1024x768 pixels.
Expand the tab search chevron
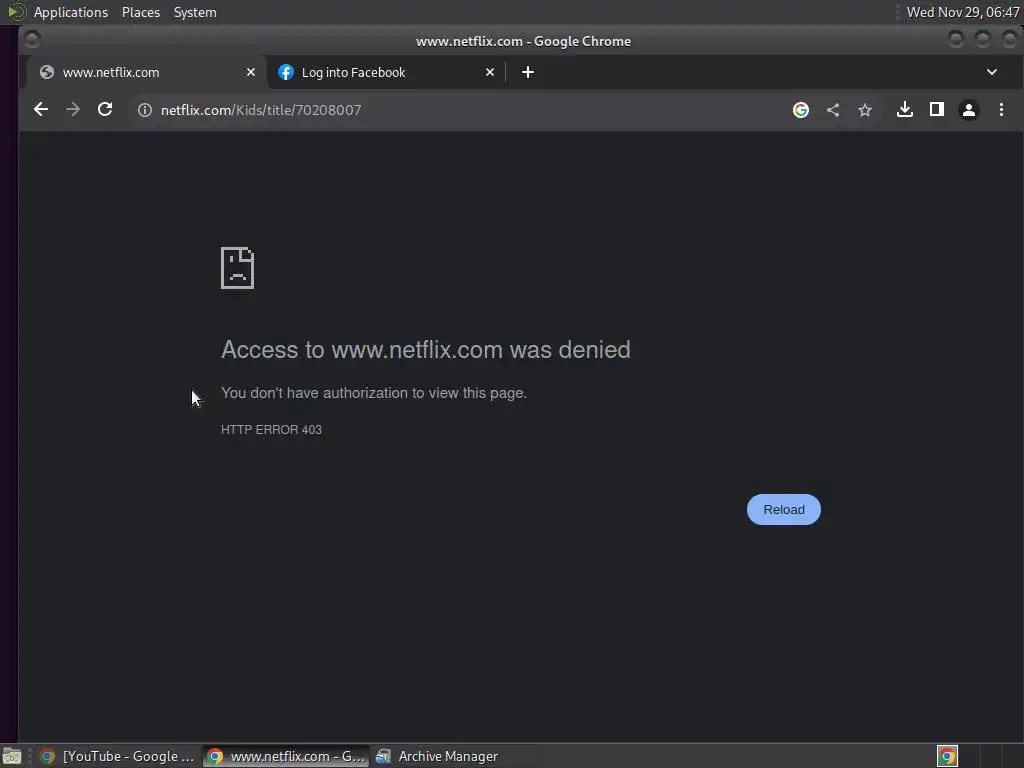[x=991, y=72]
